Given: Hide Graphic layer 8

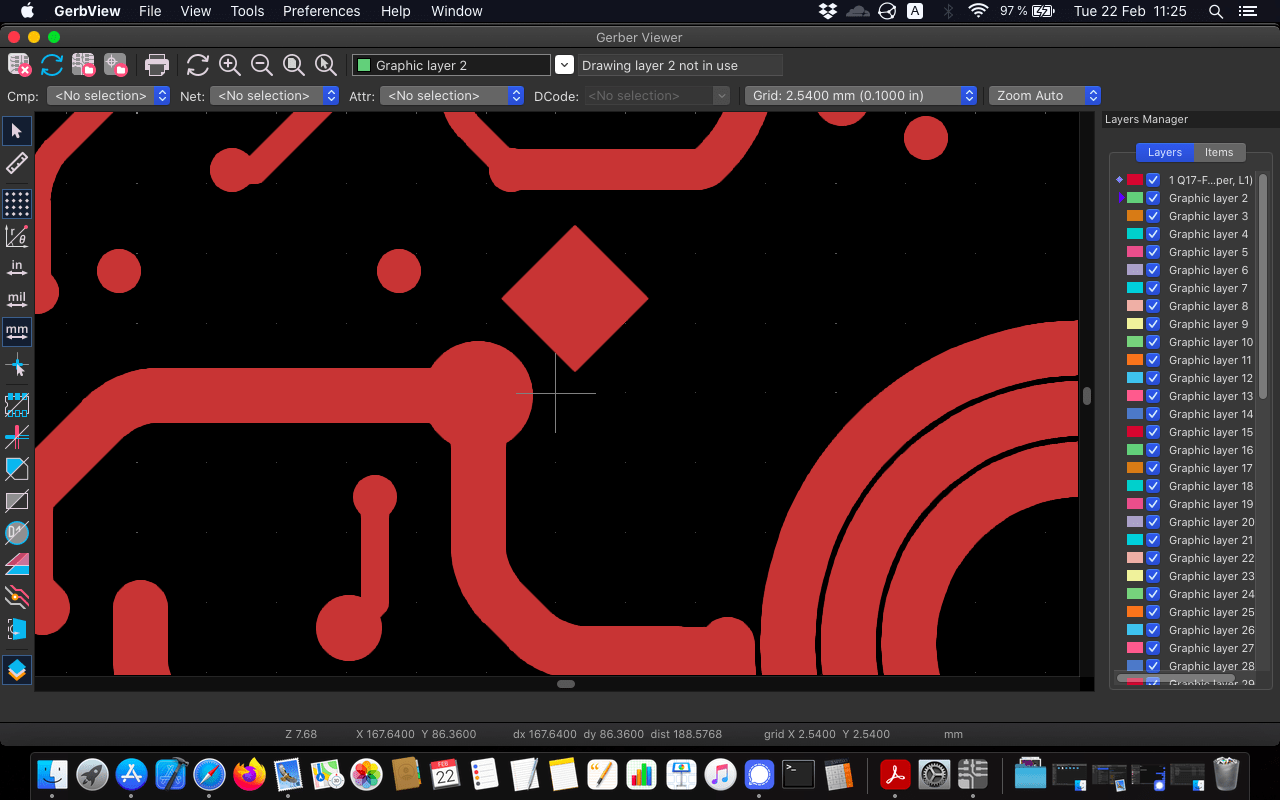Looking at the screenshot, I should click(x=1153, y=306).
